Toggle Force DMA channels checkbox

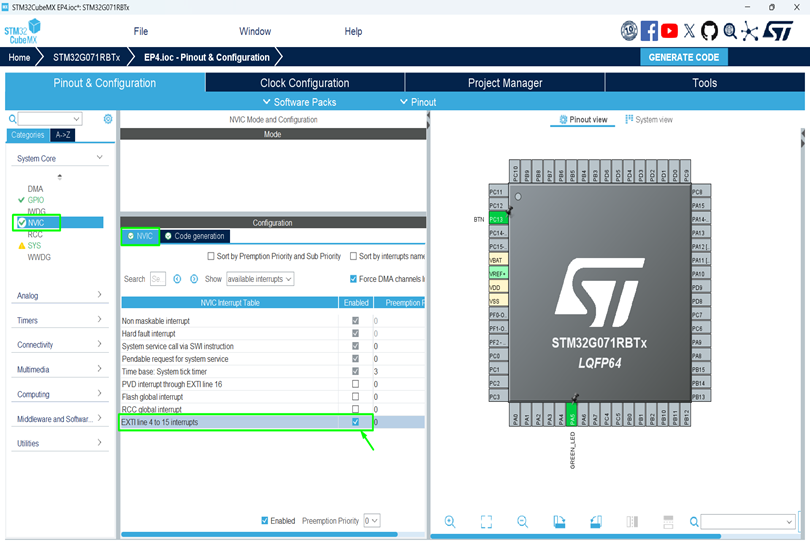click(353, 279)
